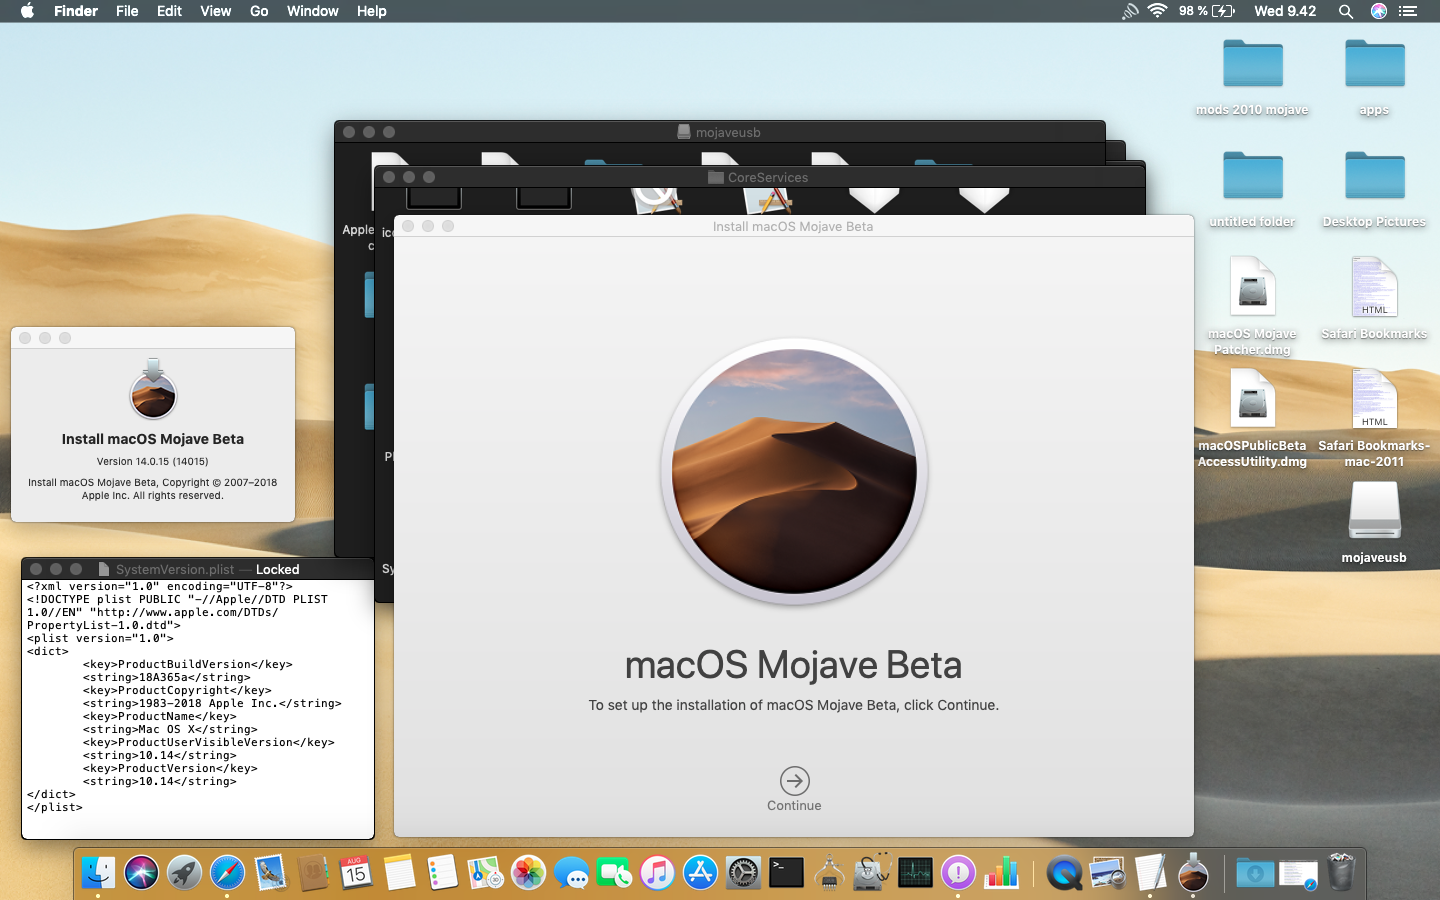Screen dimensions: 1440x900
Task: Click Mojave icon in the About window
Action: pyautogui.click(x=153, y=389)
